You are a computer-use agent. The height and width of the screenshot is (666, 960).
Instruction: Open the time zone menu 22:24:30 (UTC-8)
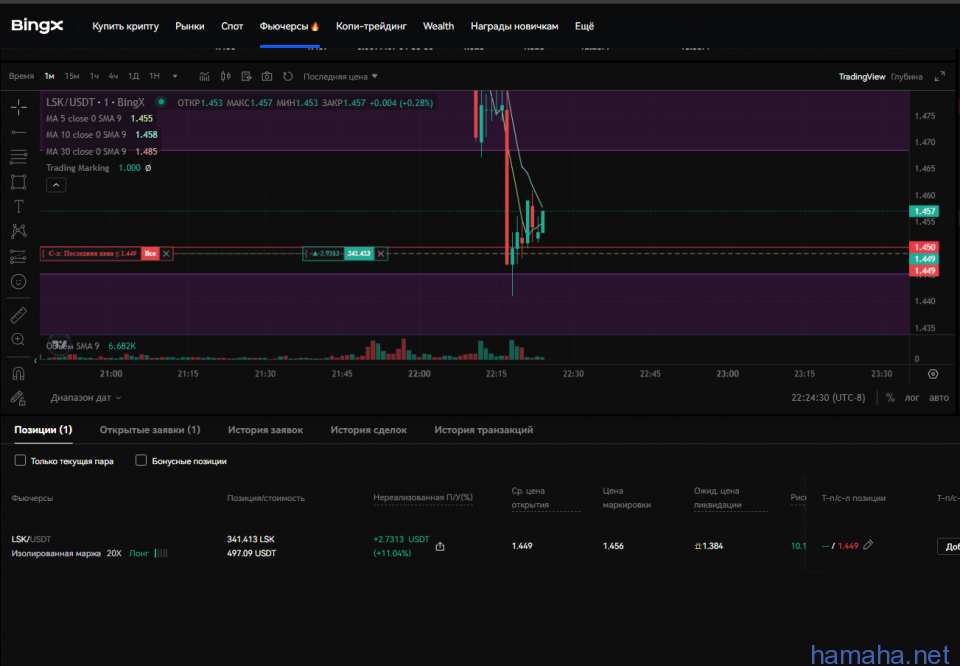tap(828, 398)
